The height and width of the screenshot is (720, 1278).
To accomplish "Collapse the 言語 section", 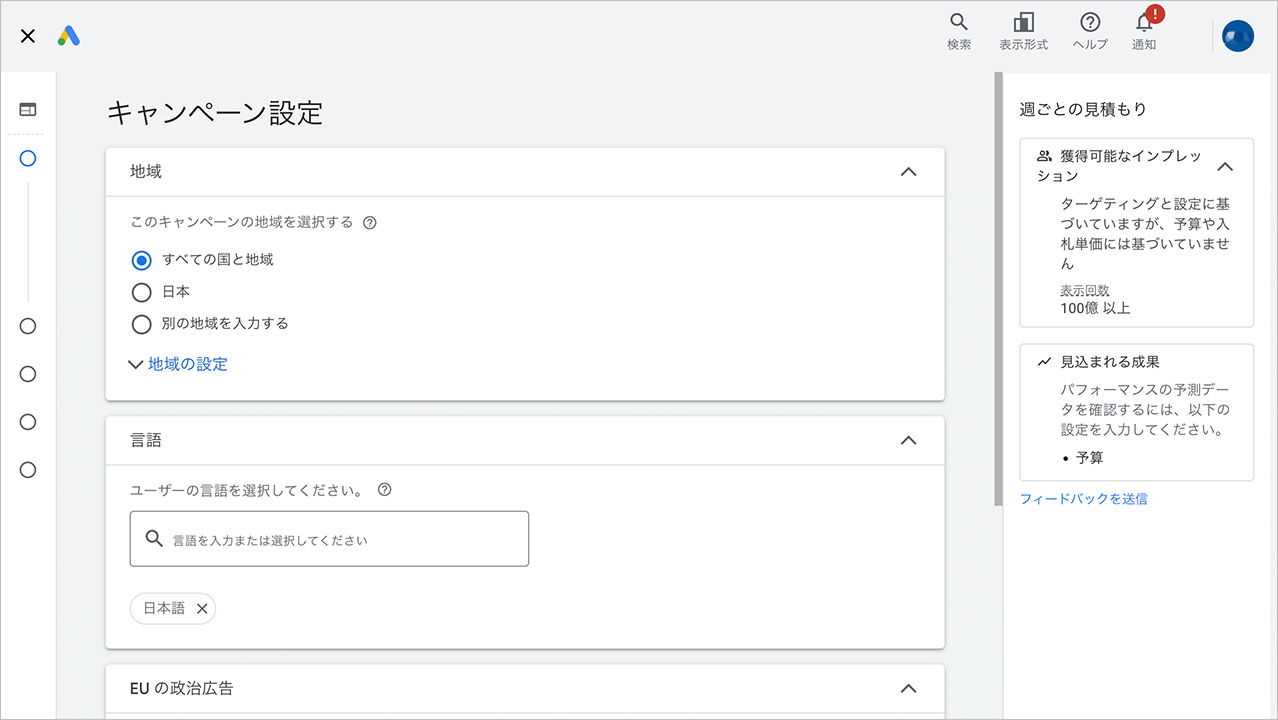I will pyautogui.click(x=908, y=440).
